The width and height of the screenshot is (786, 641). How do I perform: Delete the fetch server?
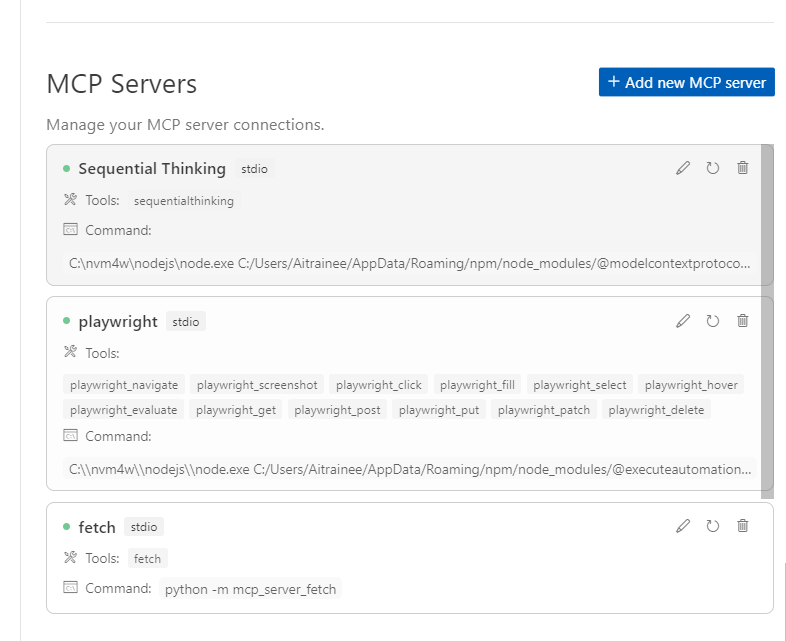[x=742, y=526]
